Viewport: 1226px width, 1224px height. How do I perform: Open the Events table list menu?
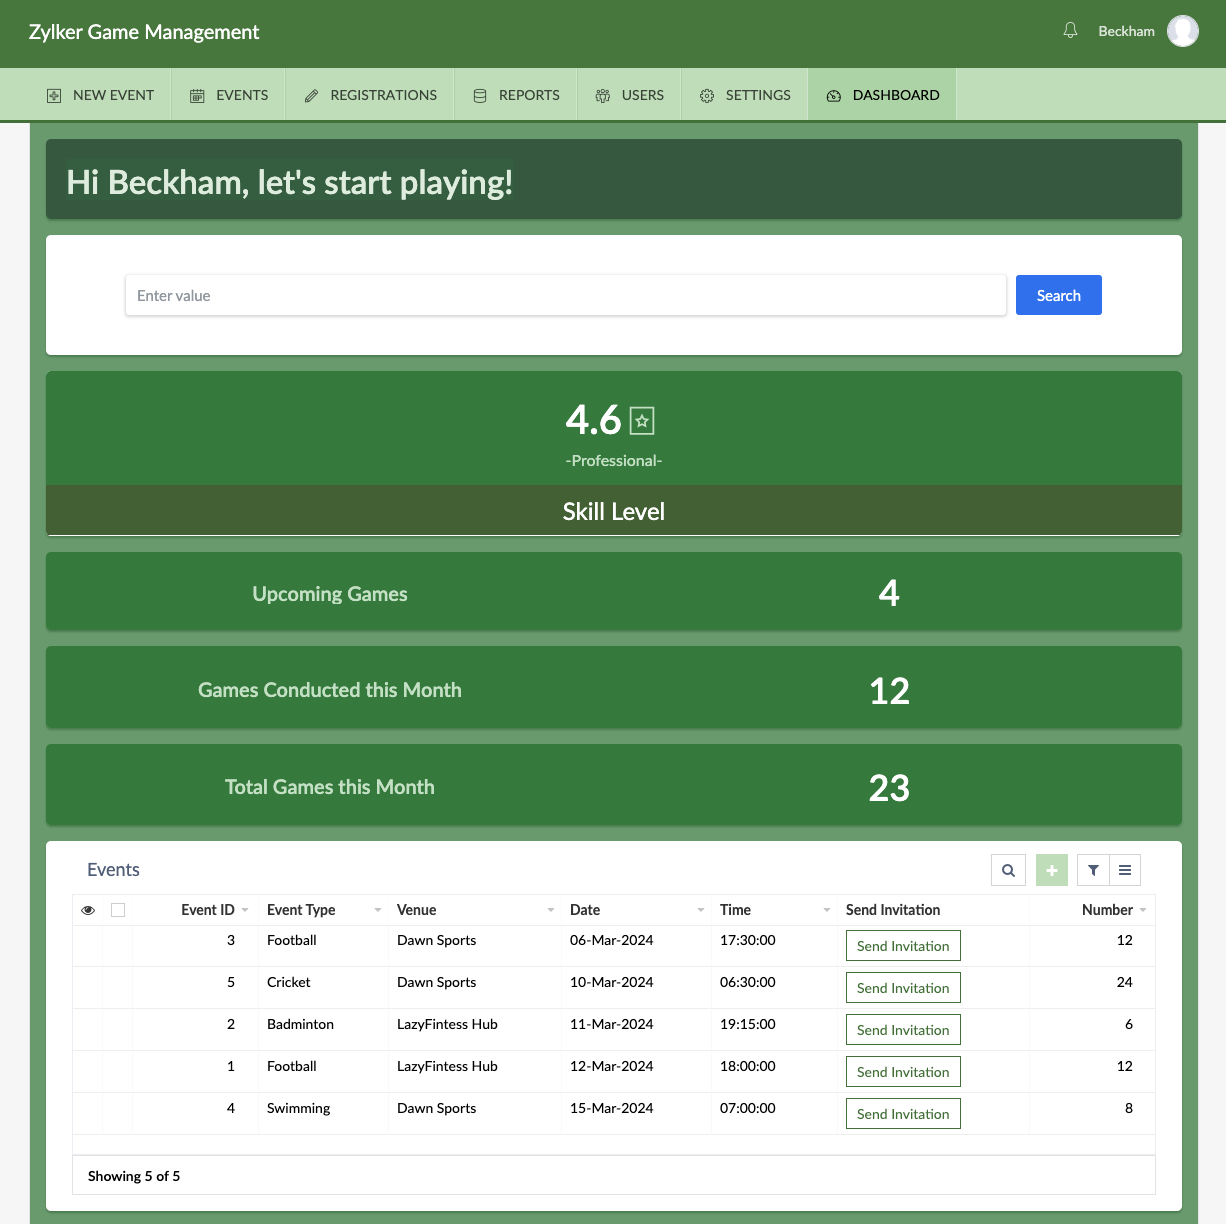(1125, 870)
